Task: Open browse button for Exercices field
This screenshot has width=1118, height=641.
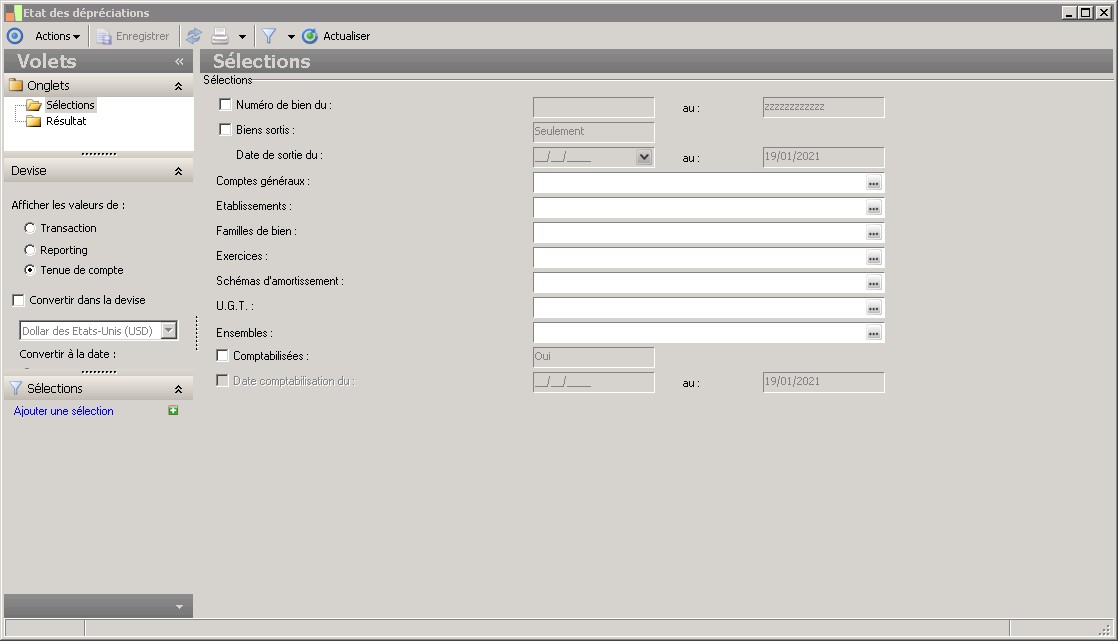Action: coord(873,258)
